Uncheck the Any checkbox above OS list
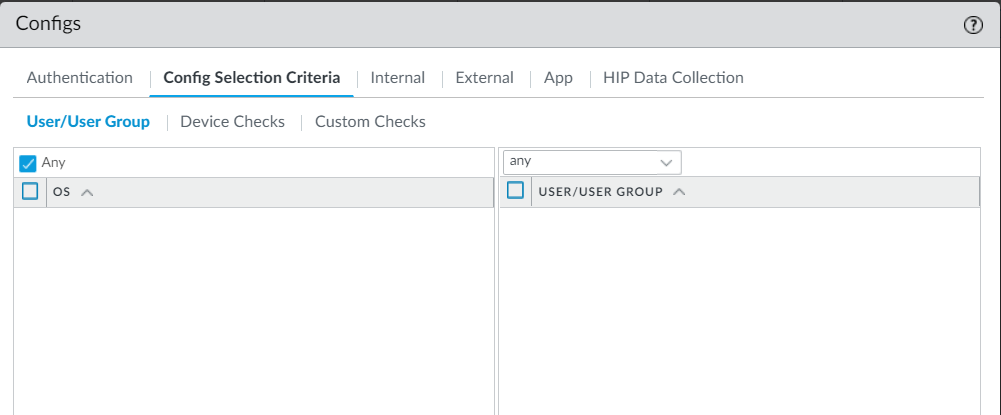The image size is (1001, 415). click(28, 163)
